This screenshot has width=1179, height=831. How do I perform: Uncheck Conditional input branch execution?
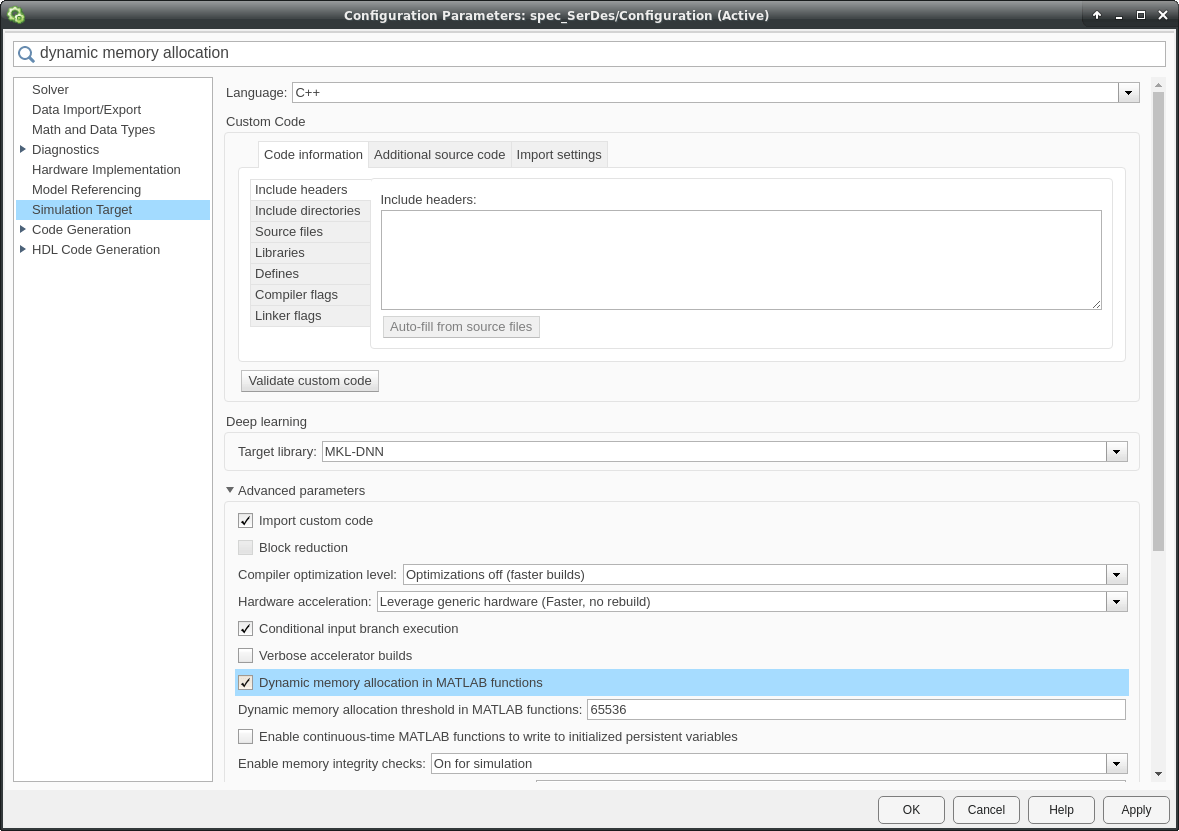[x=246, y=629]
